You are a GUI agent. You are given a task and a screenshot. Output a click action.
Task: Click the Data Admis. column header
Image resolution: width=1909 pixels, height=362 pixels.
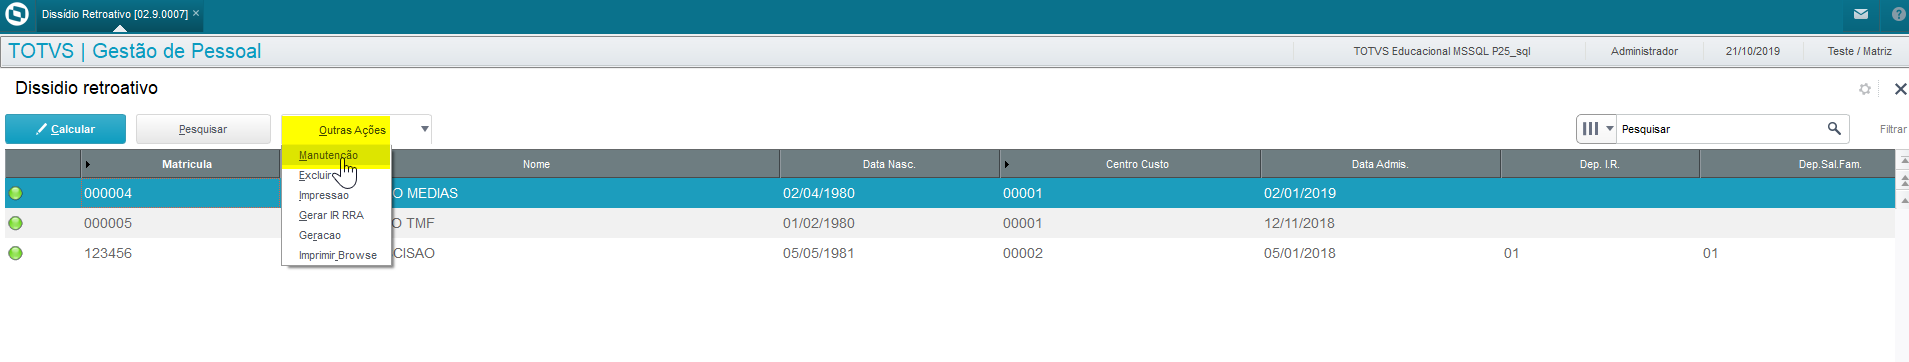[1380, 164]
